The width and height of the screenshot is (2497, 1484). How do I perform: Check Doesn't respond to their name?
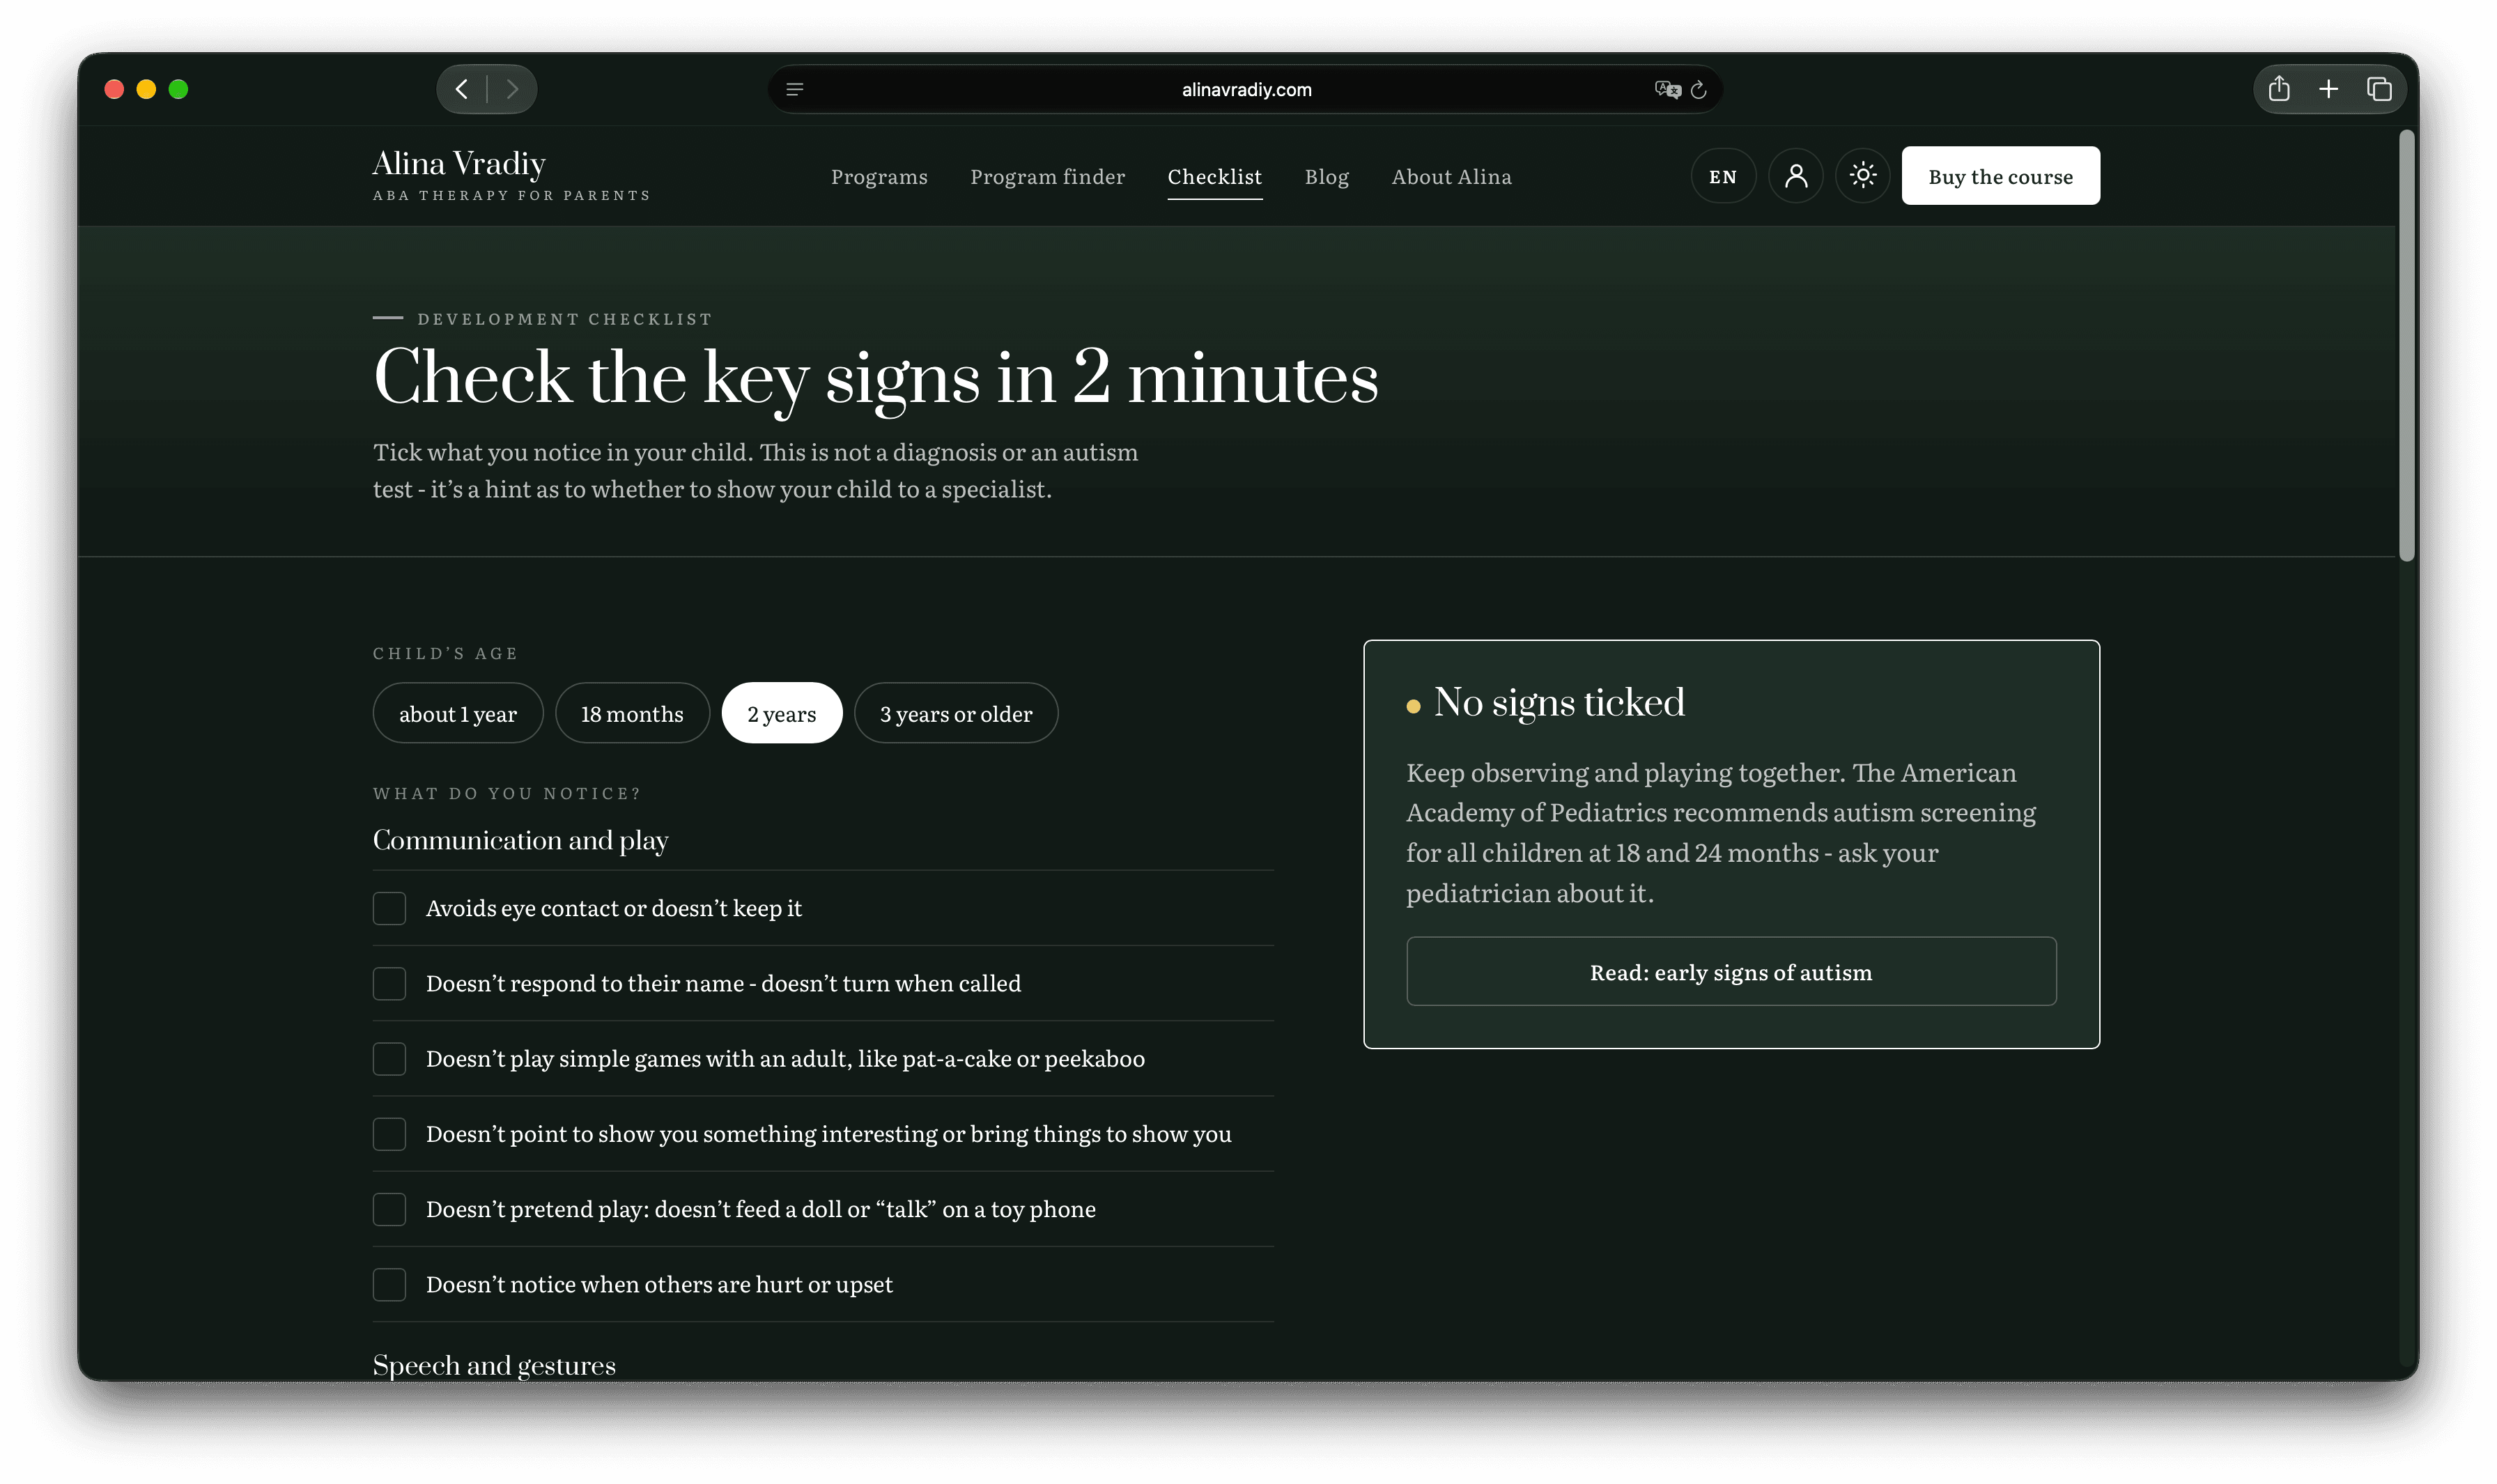[389, 983]
